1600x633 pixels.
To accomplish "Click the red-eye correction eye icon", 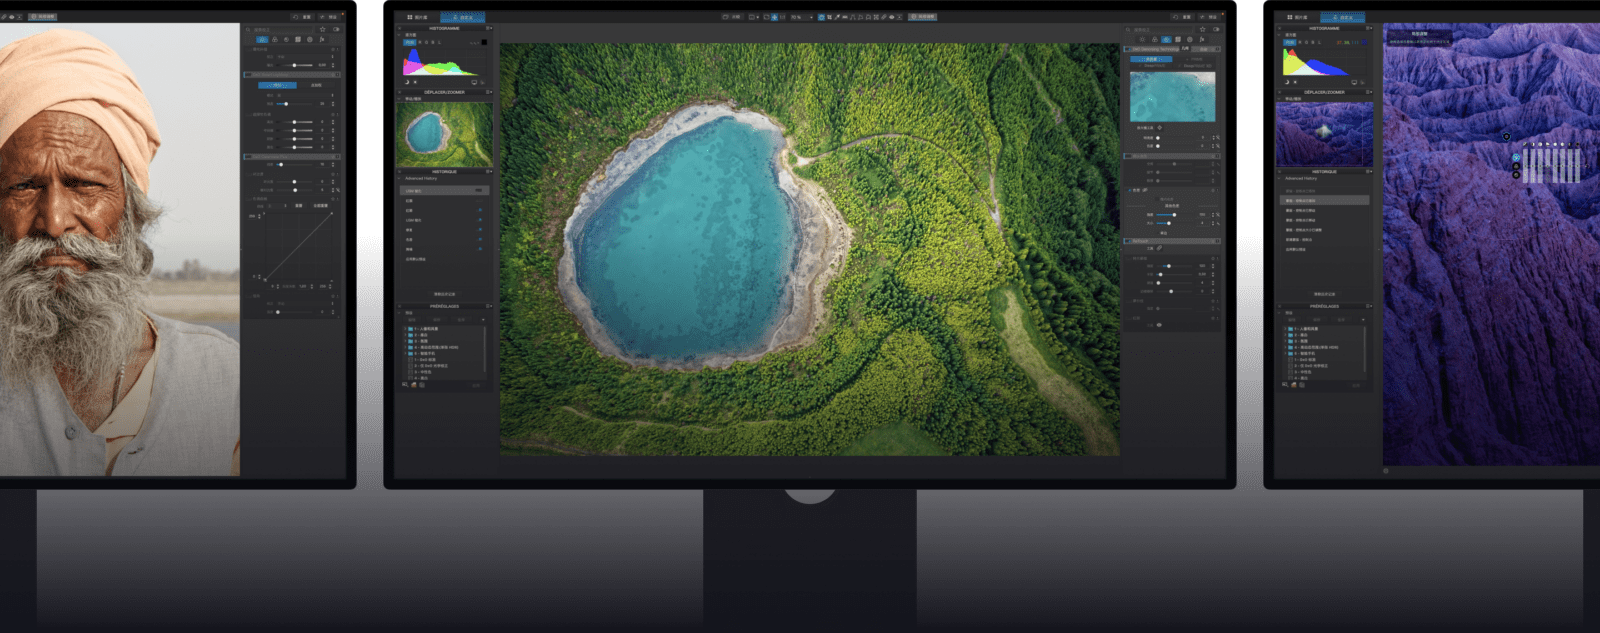I will 891,17.
